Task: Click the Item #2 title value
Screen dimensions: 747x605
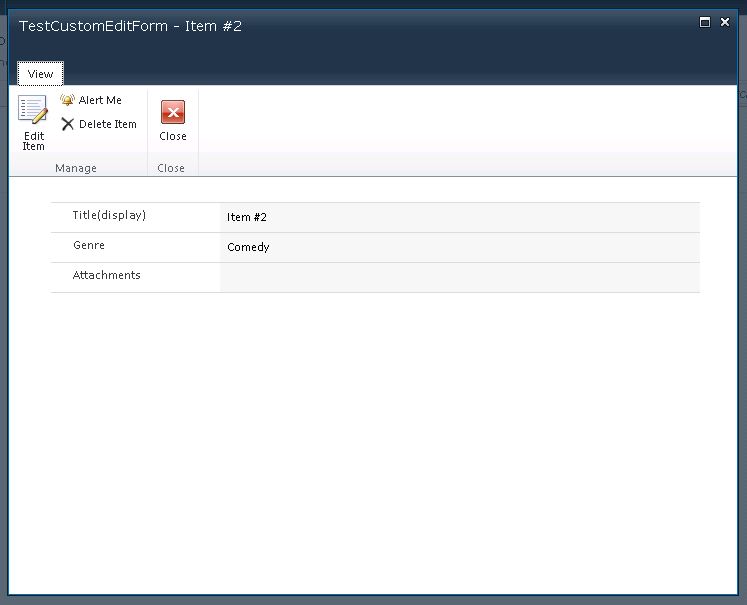Action: (247, 217)
